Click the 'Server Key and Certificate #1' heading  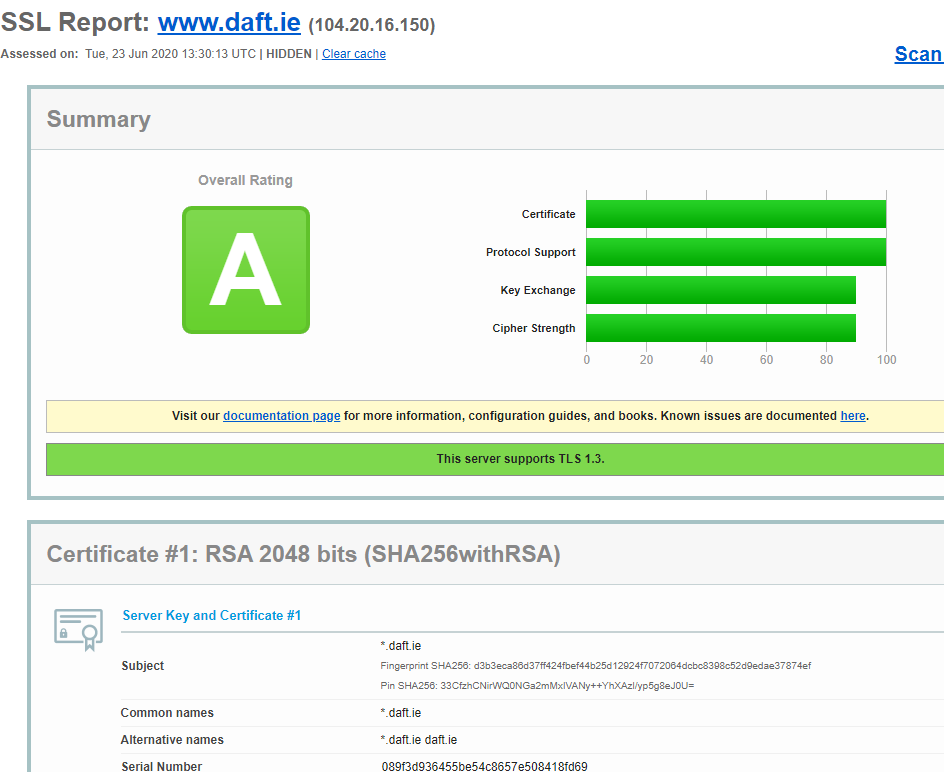pyautogui.click(x=212, y=615)
